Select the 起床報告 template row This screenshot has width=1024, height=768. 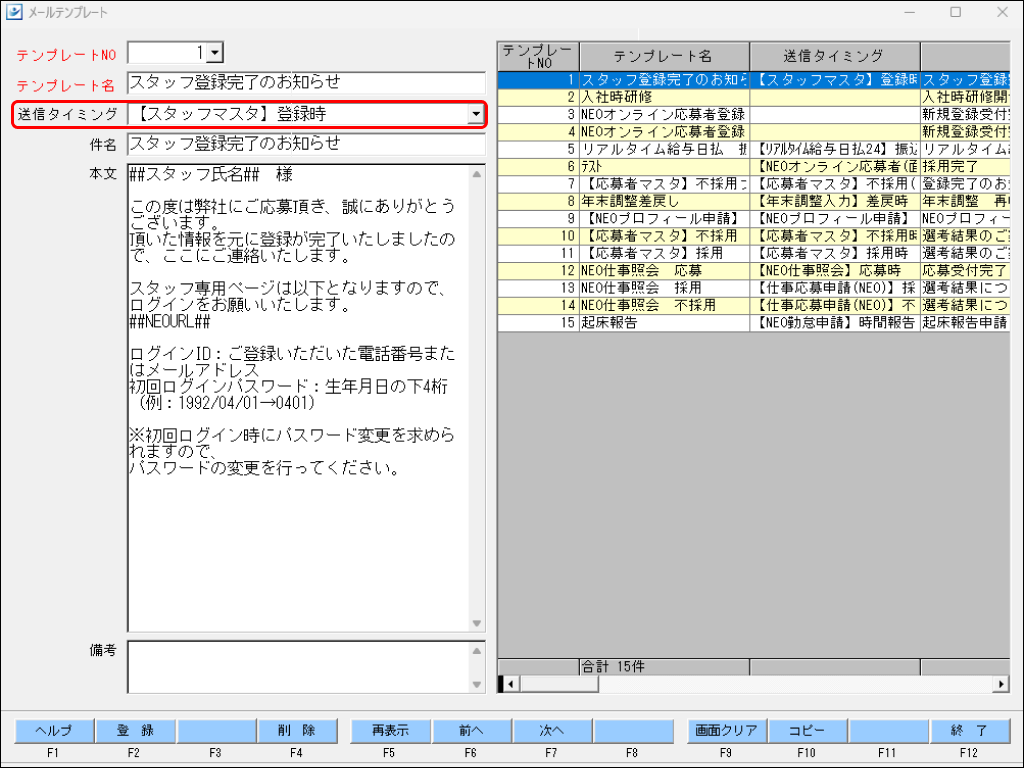tap(664, 323)
